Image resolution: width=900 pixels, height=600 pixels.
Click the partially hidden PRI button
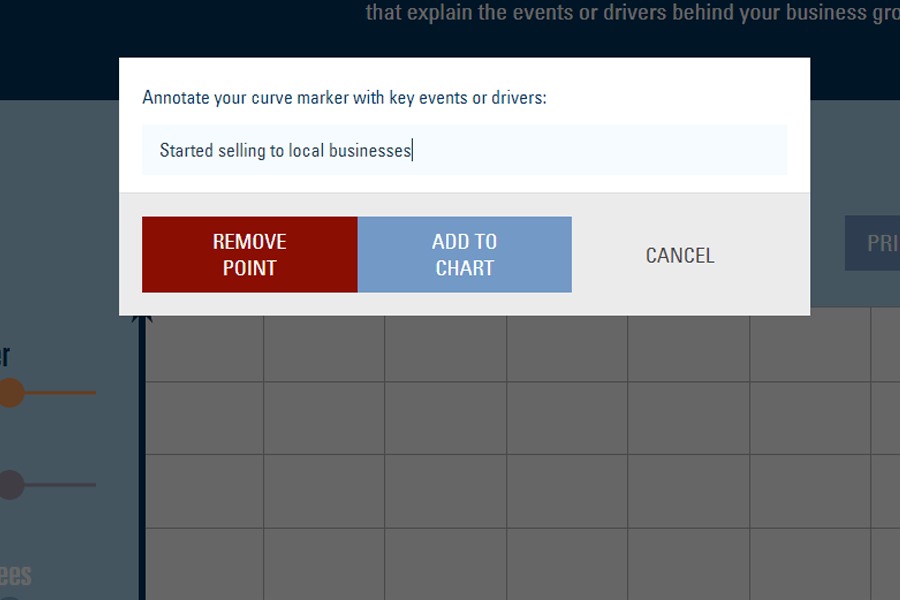[872, 243]
